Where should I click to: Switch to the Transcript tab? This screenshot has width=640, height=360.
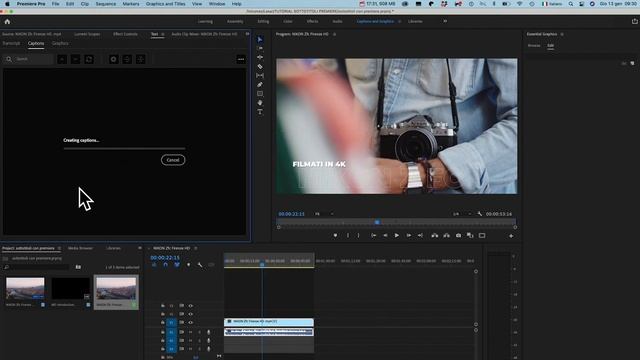[11, 43]
